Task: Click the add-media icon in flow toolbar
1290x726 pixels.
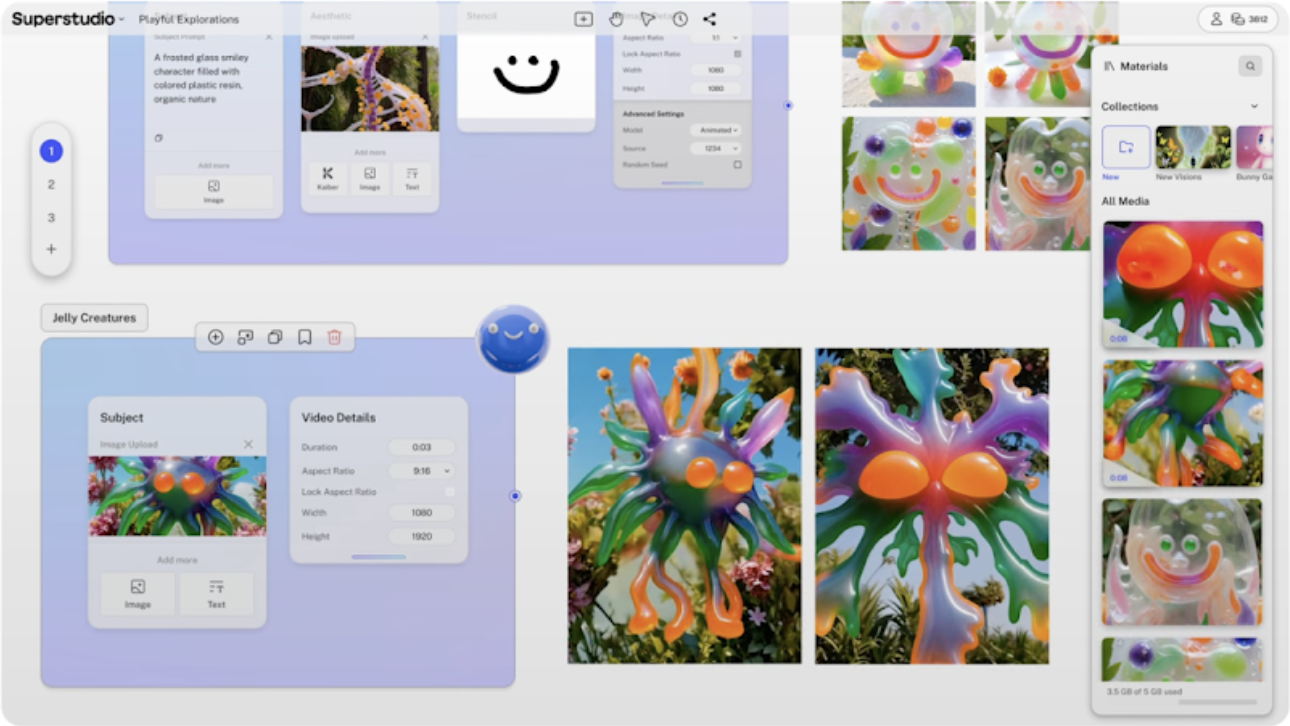Action: pyautogui.click(x=245, y=337)
